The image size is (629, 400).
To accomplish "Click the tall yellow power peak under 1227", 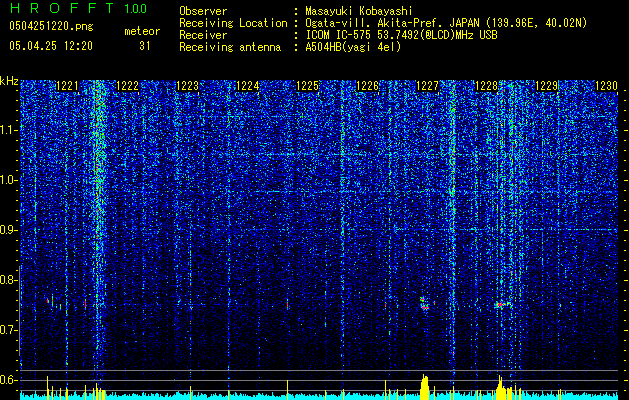I will coord(424,386).
